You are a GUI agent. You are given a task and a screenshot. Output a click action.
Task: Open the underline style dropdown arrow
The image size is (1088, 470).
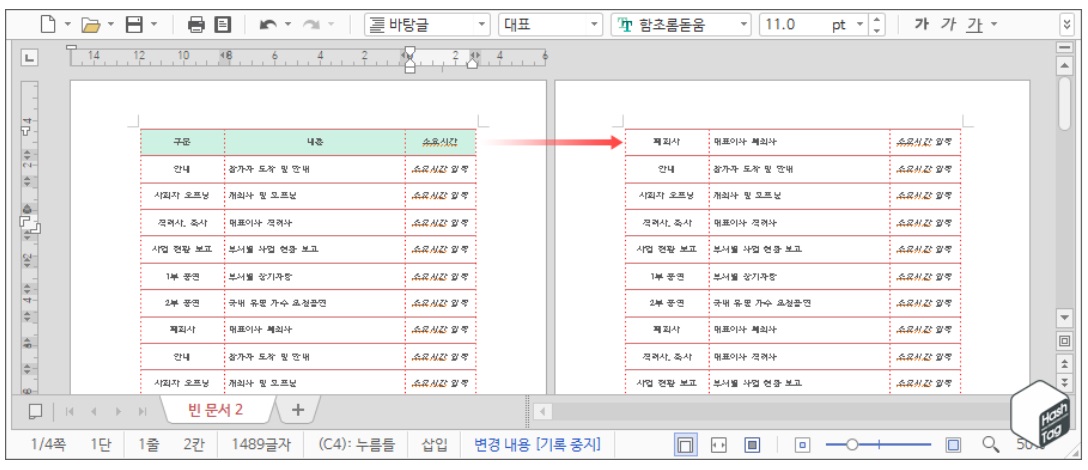click(x=994, y=25)
